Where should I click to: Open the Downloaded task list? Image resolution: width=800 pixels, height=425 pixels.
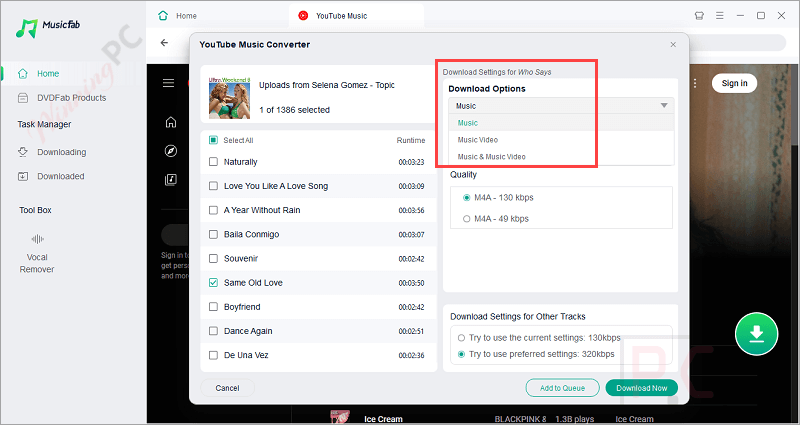tap(51, 177)
